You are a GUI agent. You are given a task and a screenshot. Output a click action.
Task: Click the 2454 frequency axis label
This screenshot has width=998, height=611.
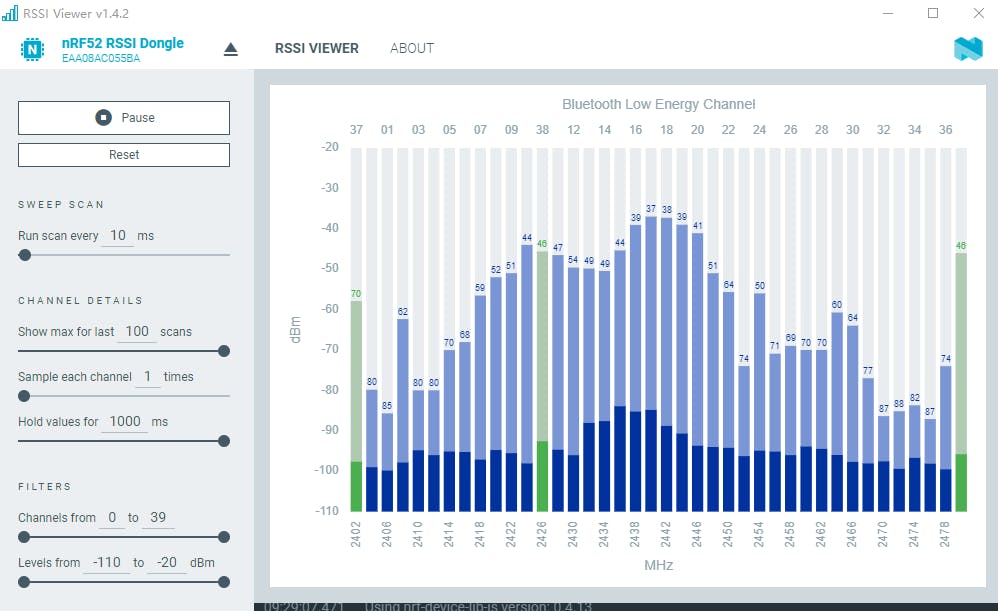[759, 535]
